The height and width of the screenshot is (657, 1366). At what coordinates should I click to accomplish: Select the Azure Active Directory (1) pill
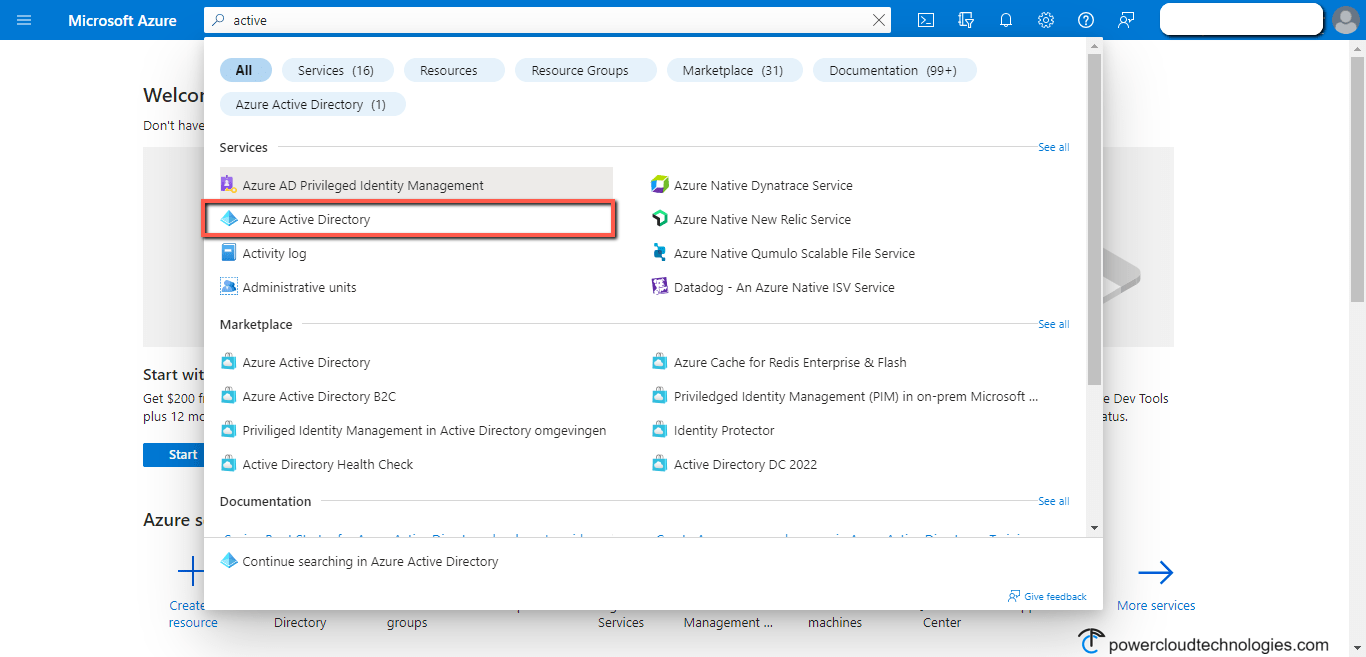(x=311, y=104)
